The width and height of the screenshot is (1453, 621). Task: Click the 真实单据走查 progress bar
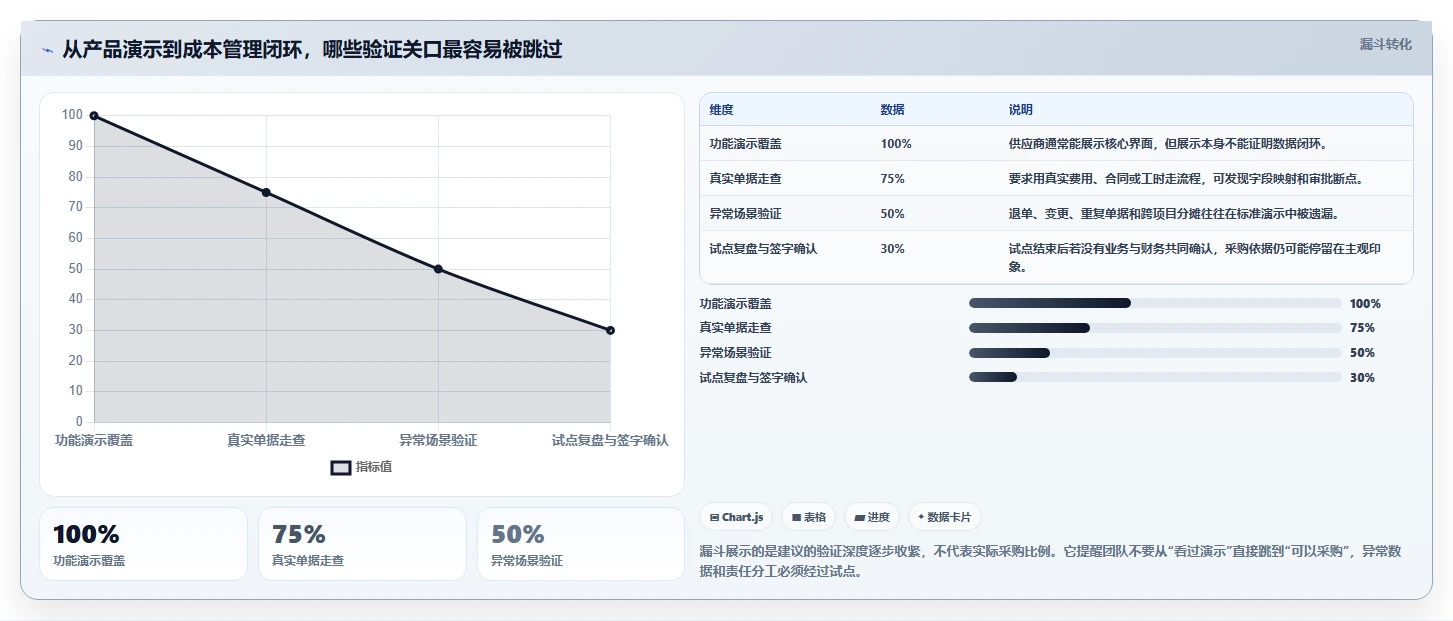(1155, 328)
